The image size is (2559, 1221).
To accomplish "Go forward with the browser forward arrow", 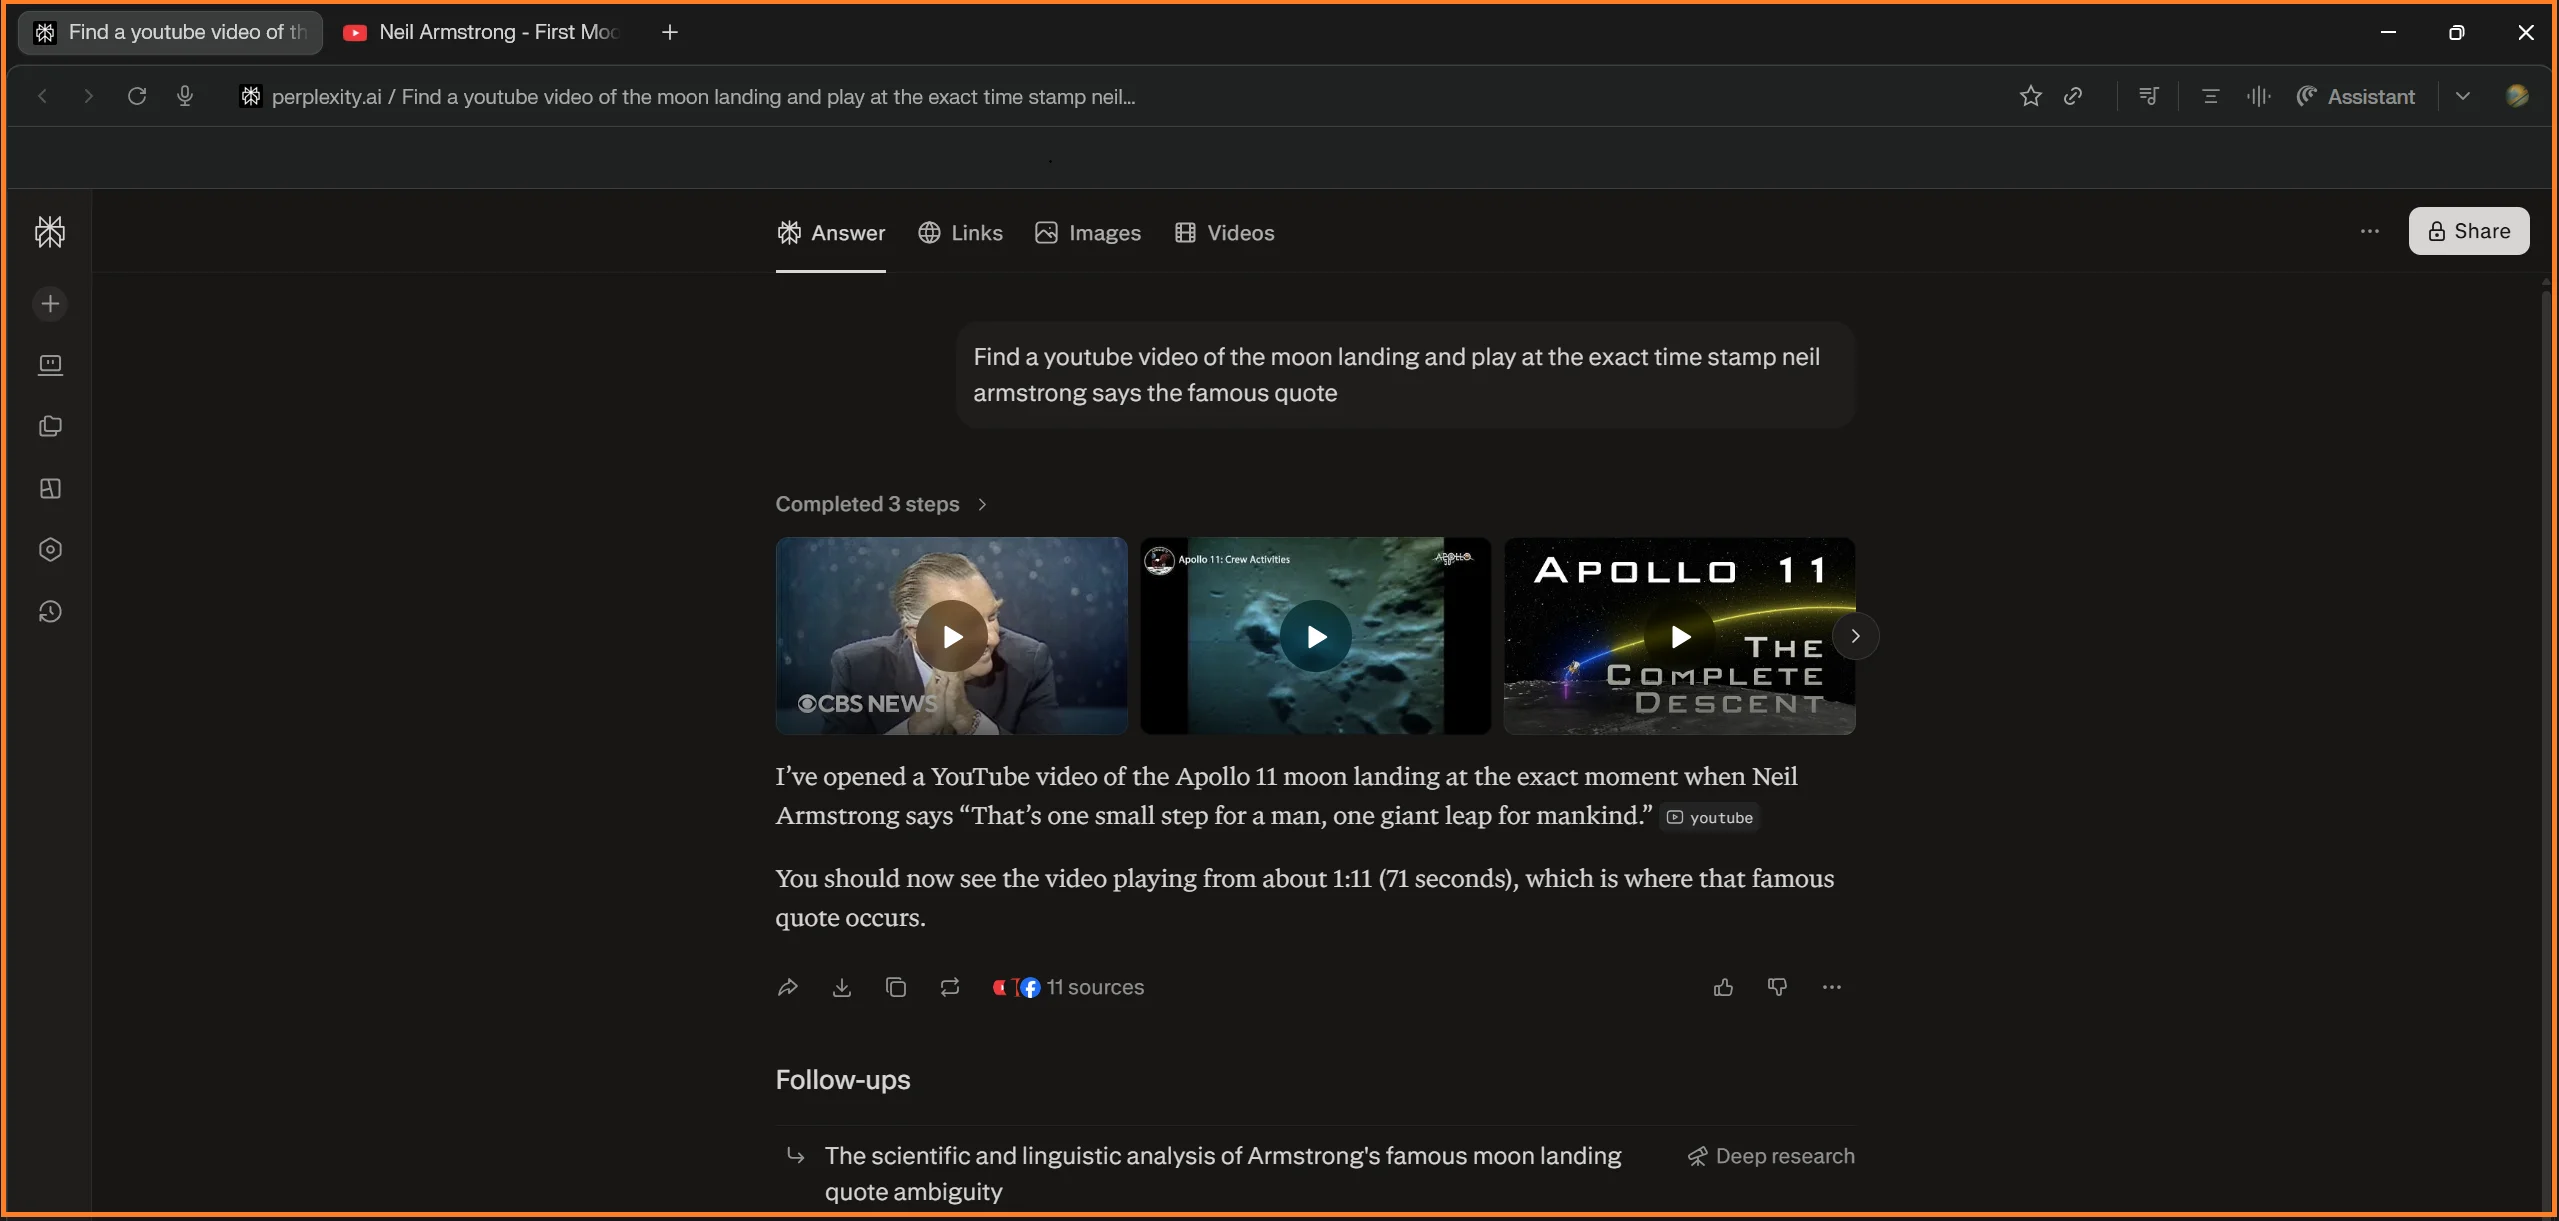I will 88,96.
